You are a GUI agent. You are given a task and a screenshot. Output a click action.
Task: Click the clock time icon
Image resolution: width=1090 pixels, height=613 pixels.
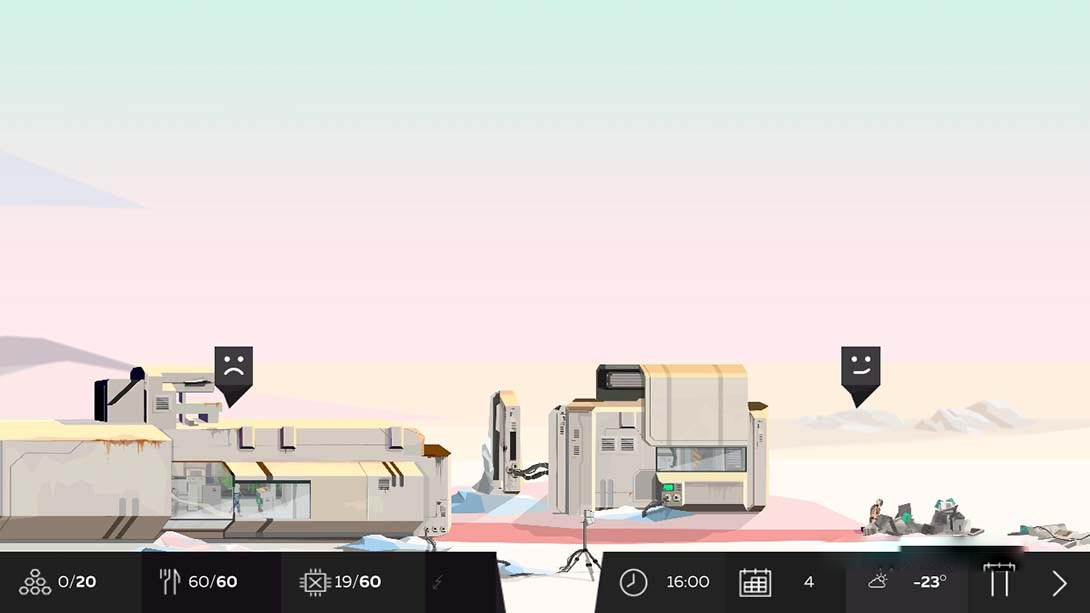point(633,582)
